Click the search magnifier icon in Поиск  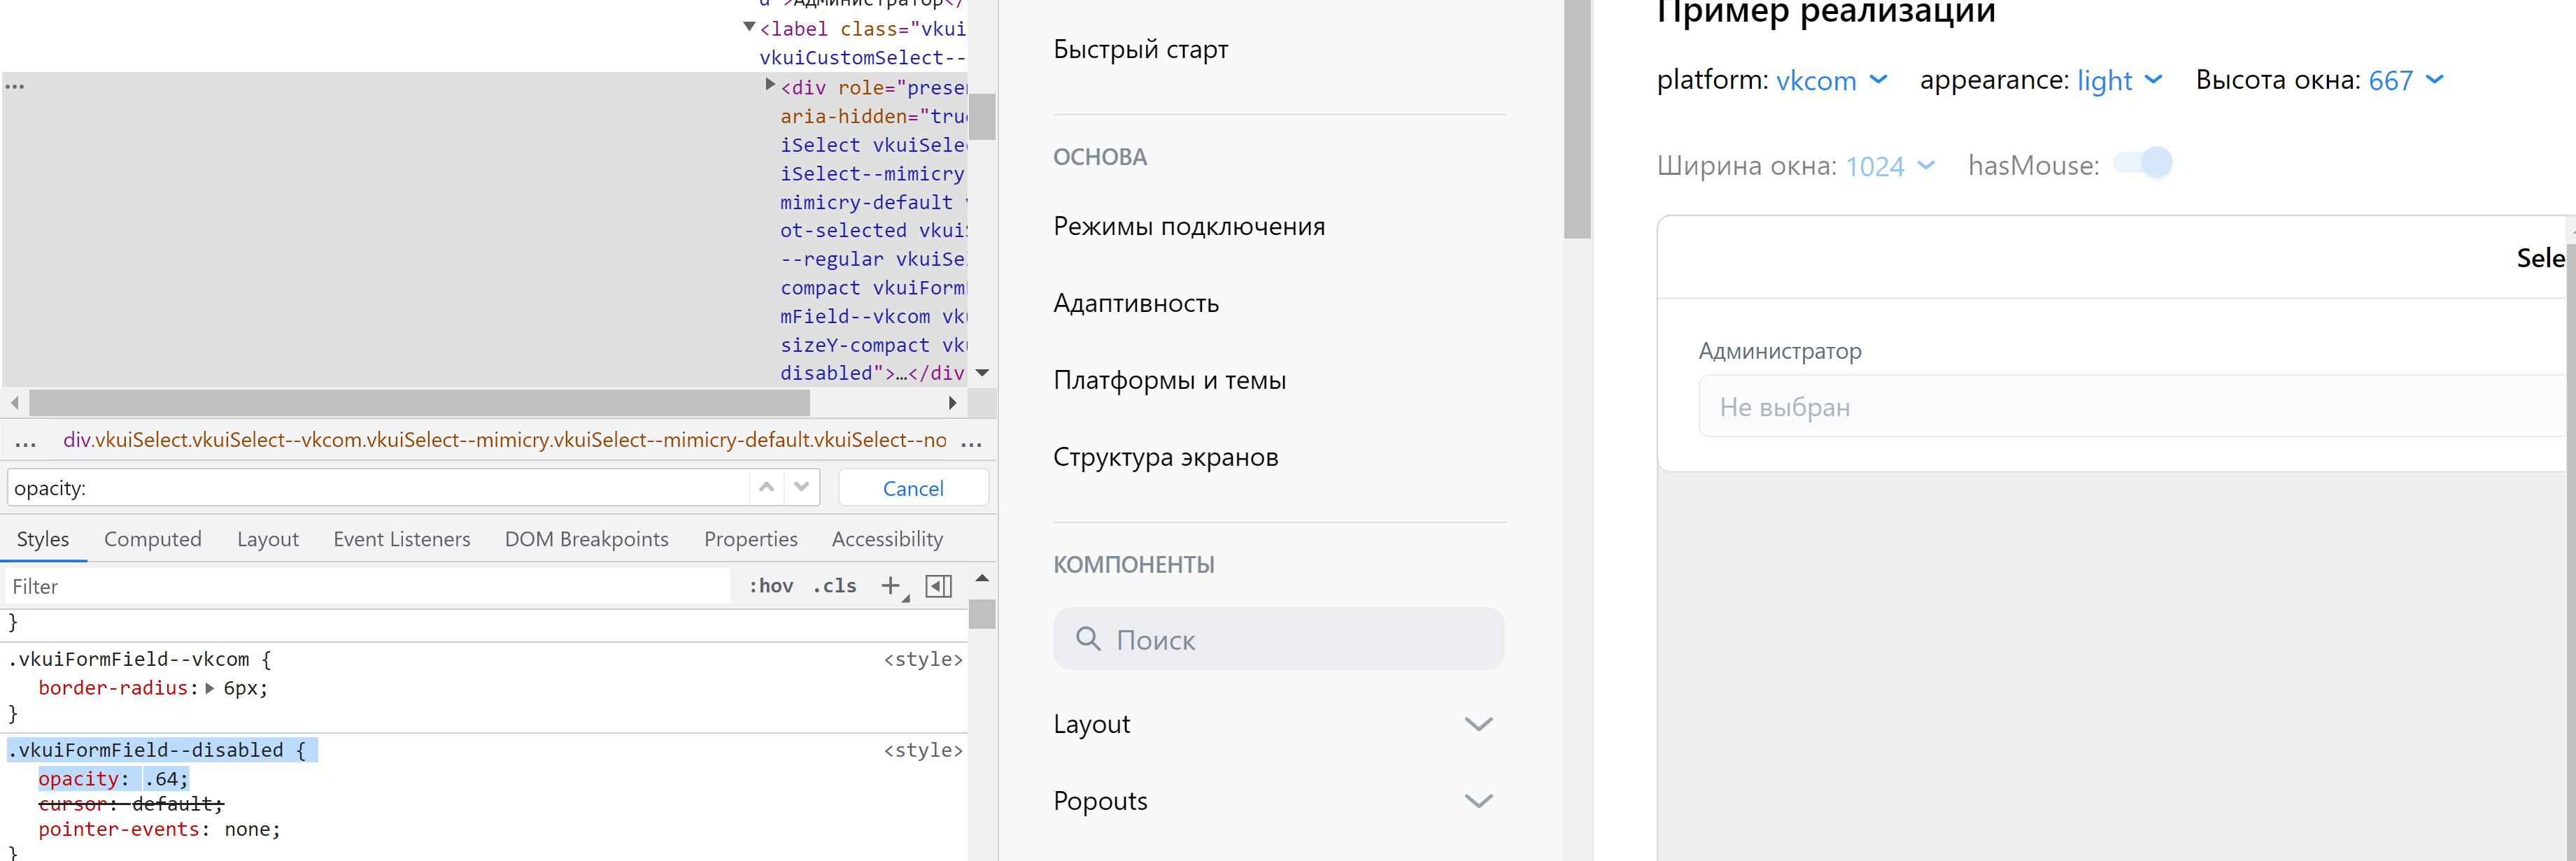[x=1087, y=639]
